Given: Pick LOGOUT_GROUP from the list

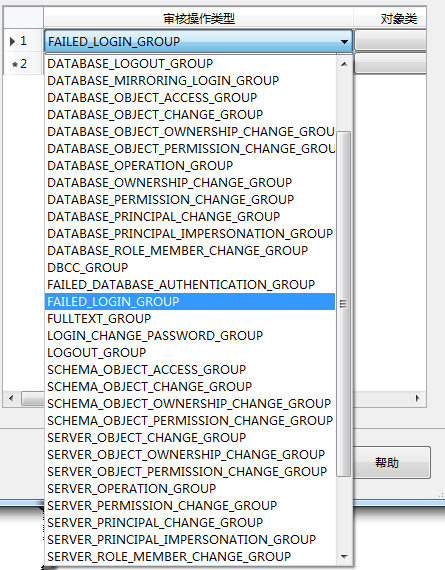Looking at the screenshot, I should click(190, 353).
